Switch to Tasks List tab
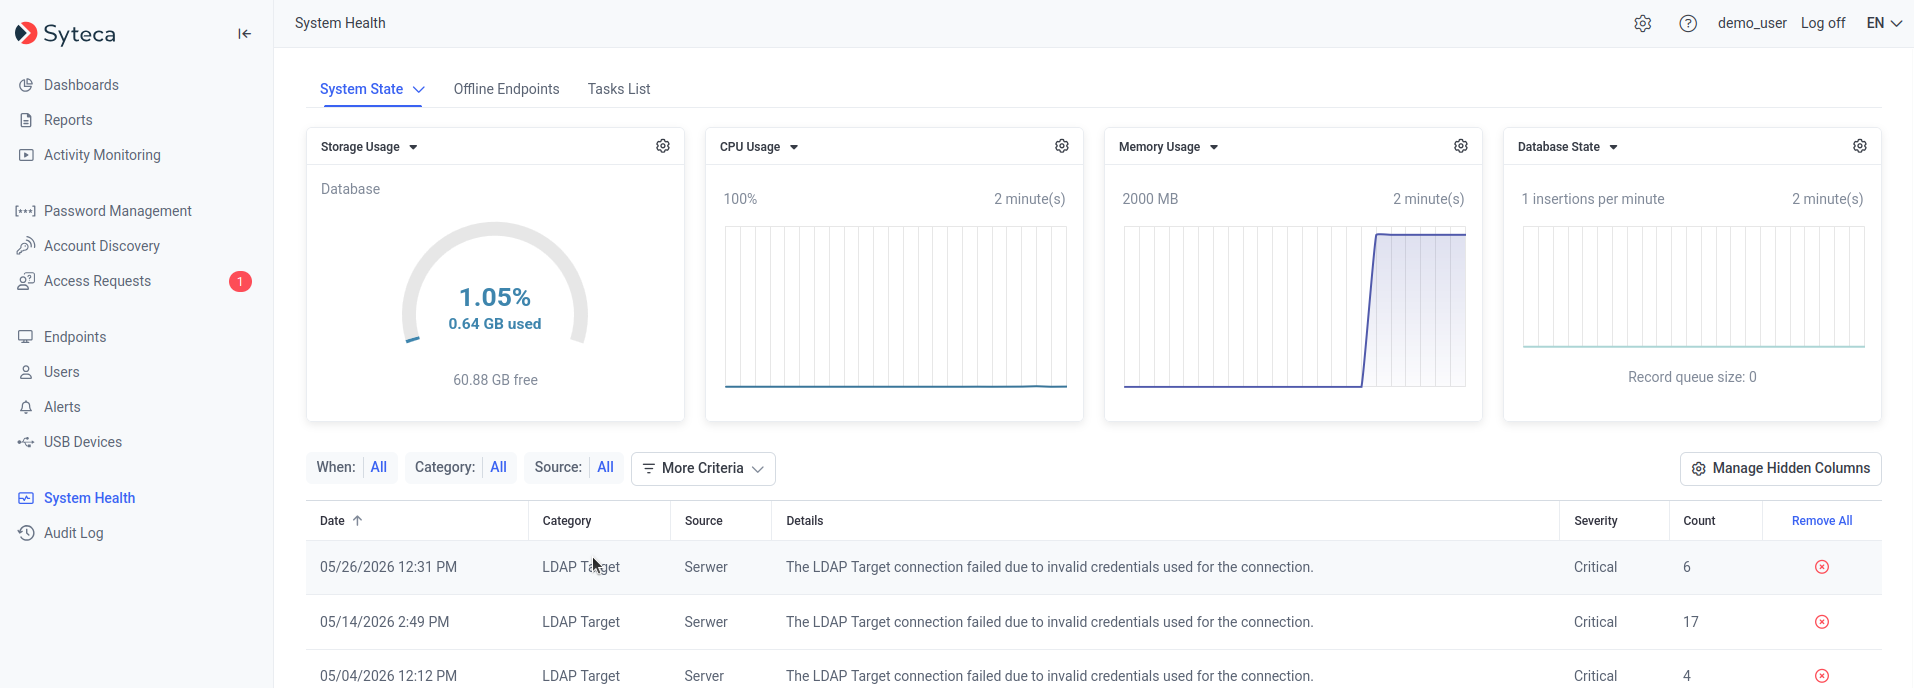This screenshot has height=688, width=1914. click(x=619, y=89)
